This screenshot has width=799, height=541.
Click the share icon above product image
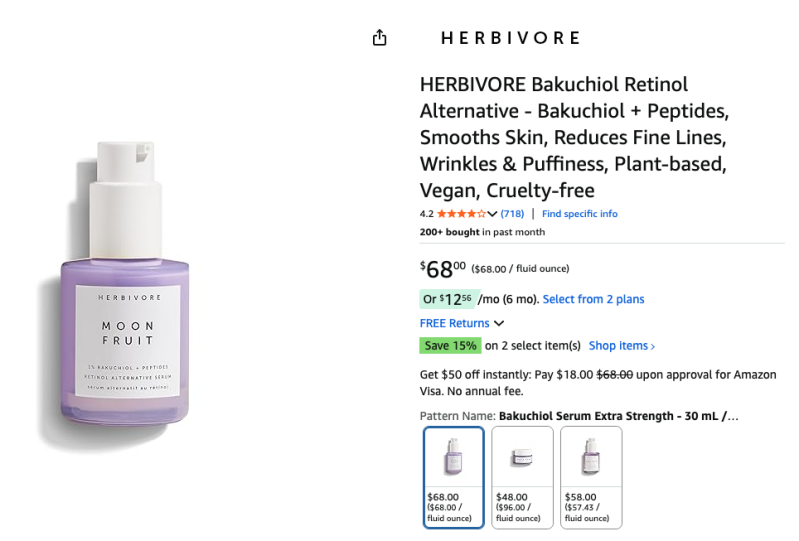click(x=379, y=38)
